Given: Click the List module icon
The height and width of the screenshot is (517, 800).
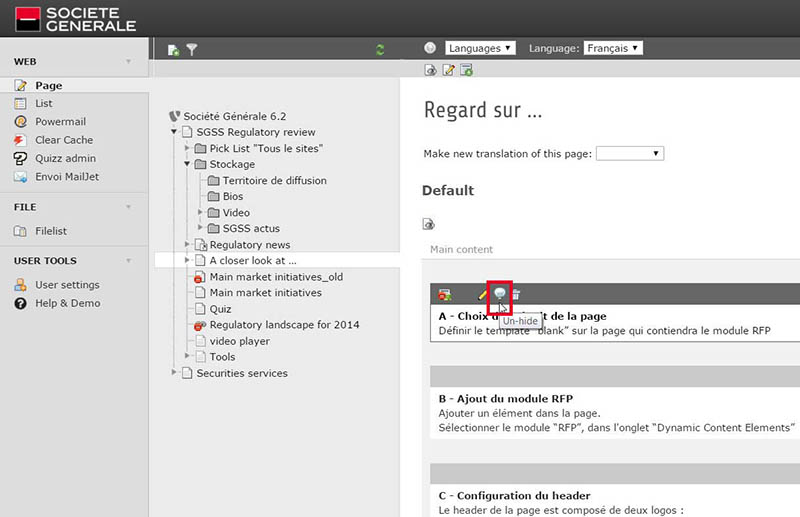Looking at the screenshot, I should coord(20,104).
